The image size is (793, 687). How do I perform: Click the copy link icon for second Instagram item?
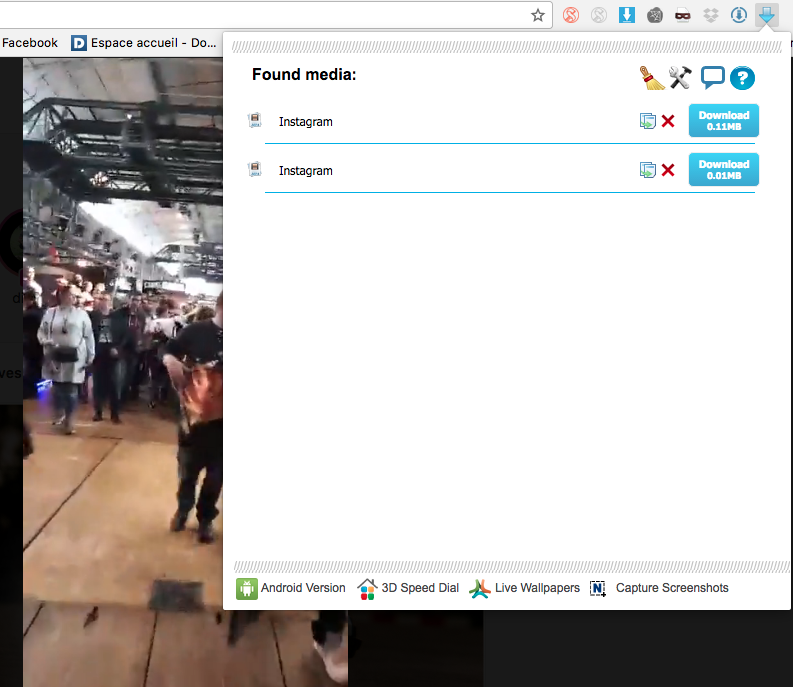[x=648, y=170]
